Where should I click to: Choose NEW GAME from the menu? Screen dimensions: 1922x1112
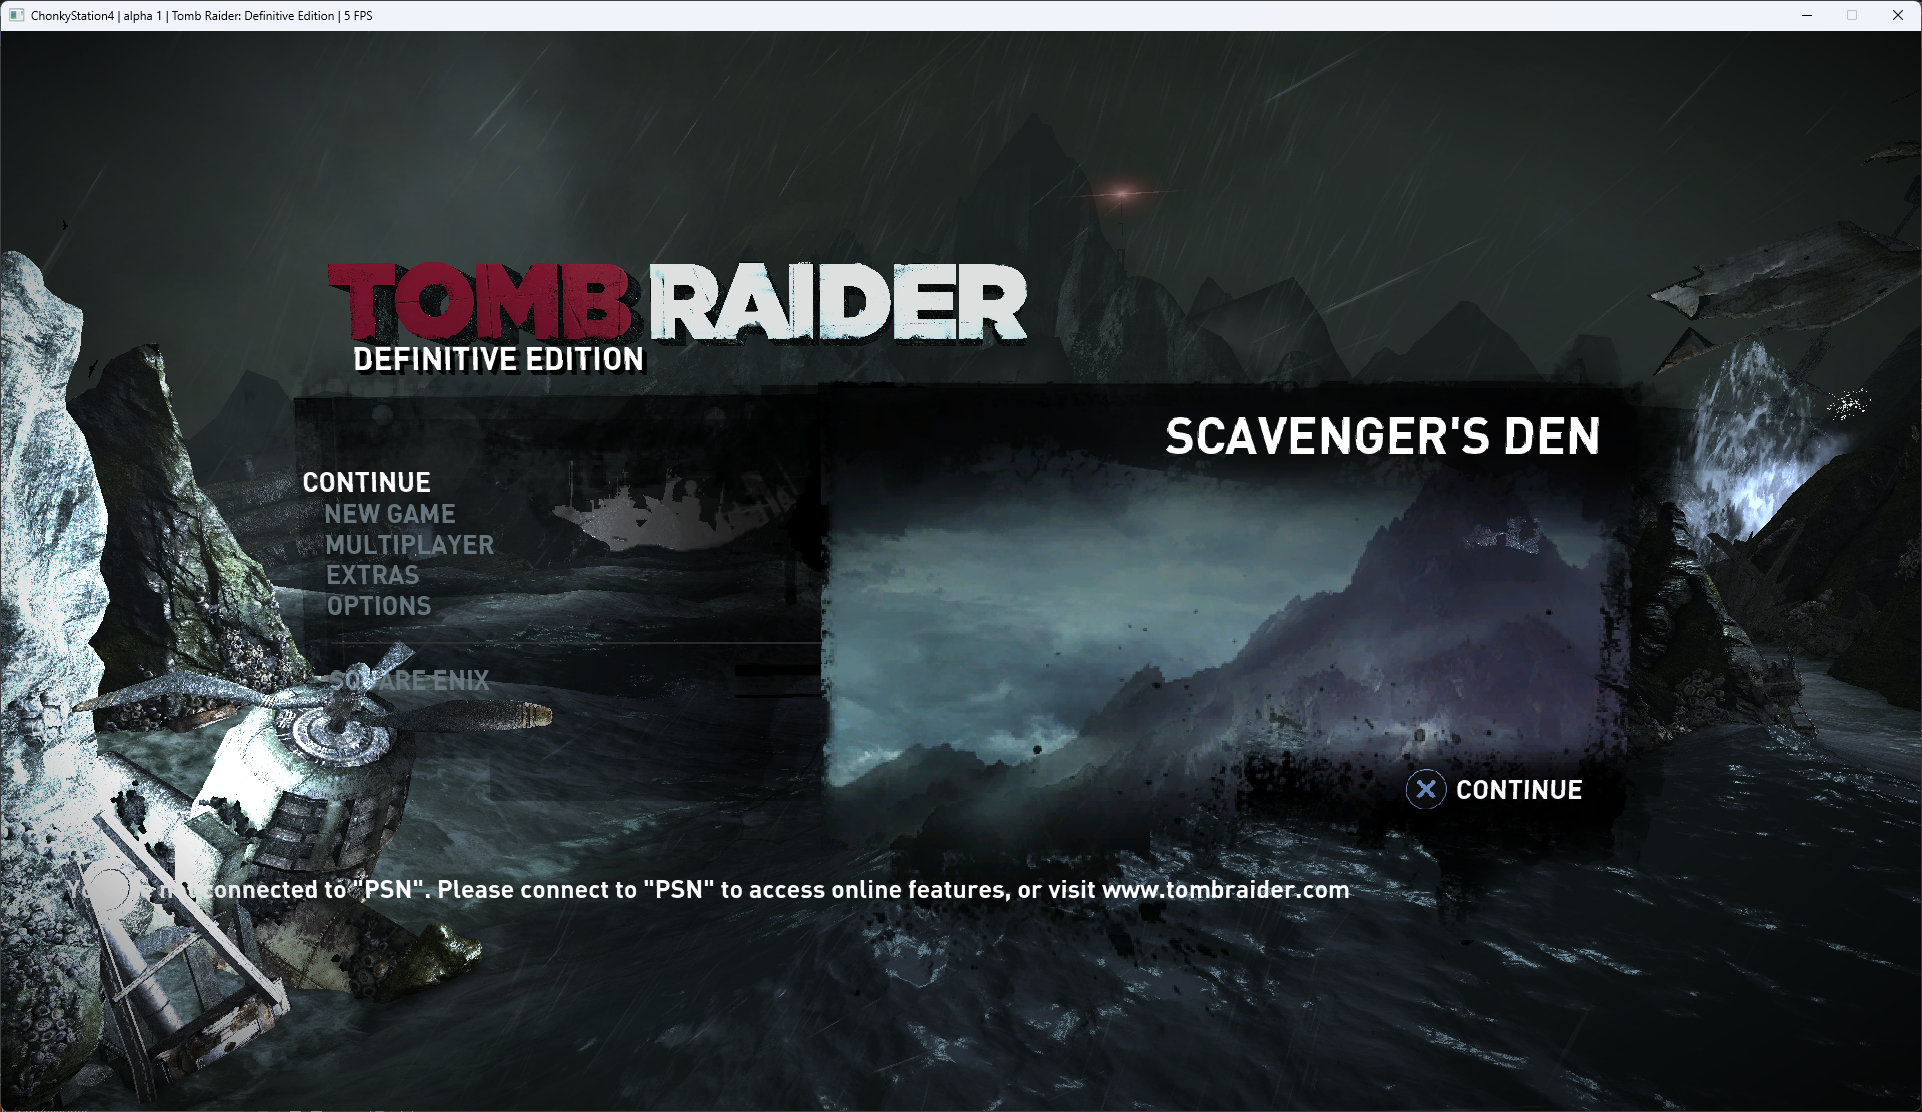(389, 514)
